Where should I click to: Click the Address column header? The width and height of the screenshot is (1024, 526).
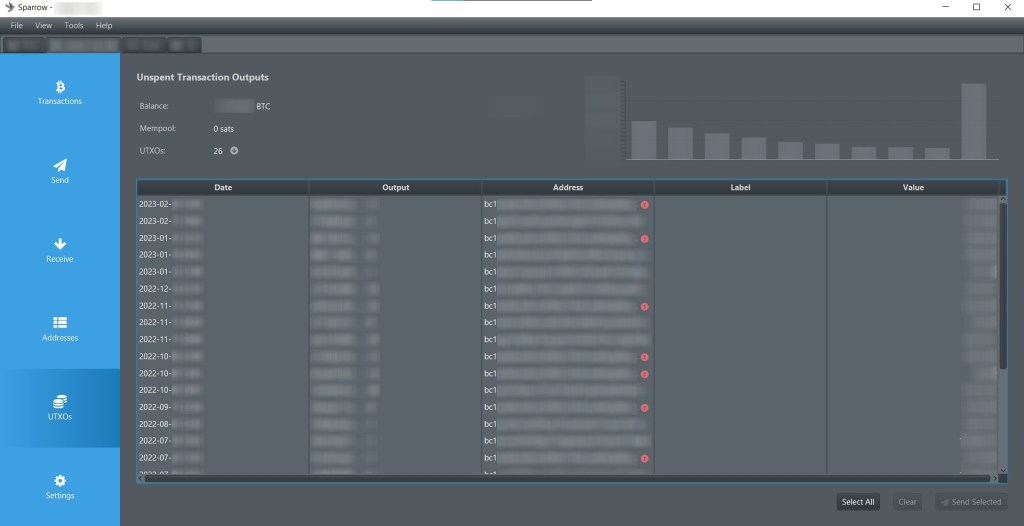coord(568,187)
